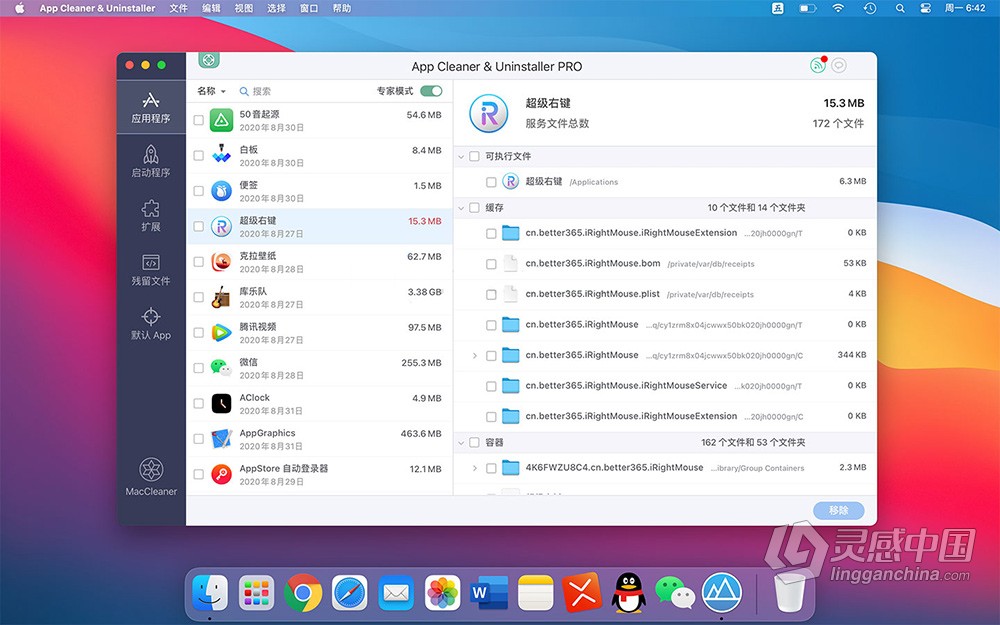The width and height of the screenshot is (1000, 625).
Task: Check the 超级右键 app checkbox in list
Action: [198, 226]
